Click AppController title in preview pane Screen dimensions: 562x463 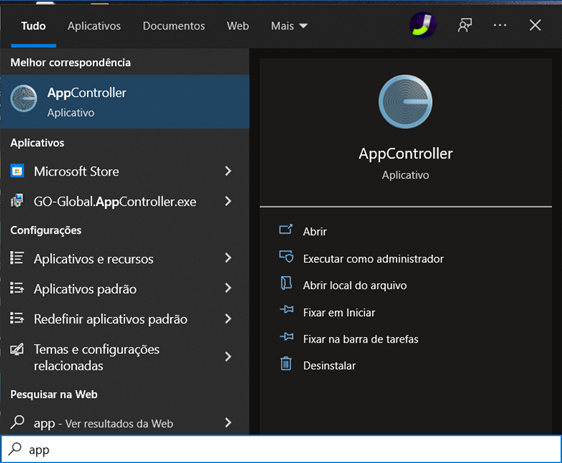coord(405,154)
